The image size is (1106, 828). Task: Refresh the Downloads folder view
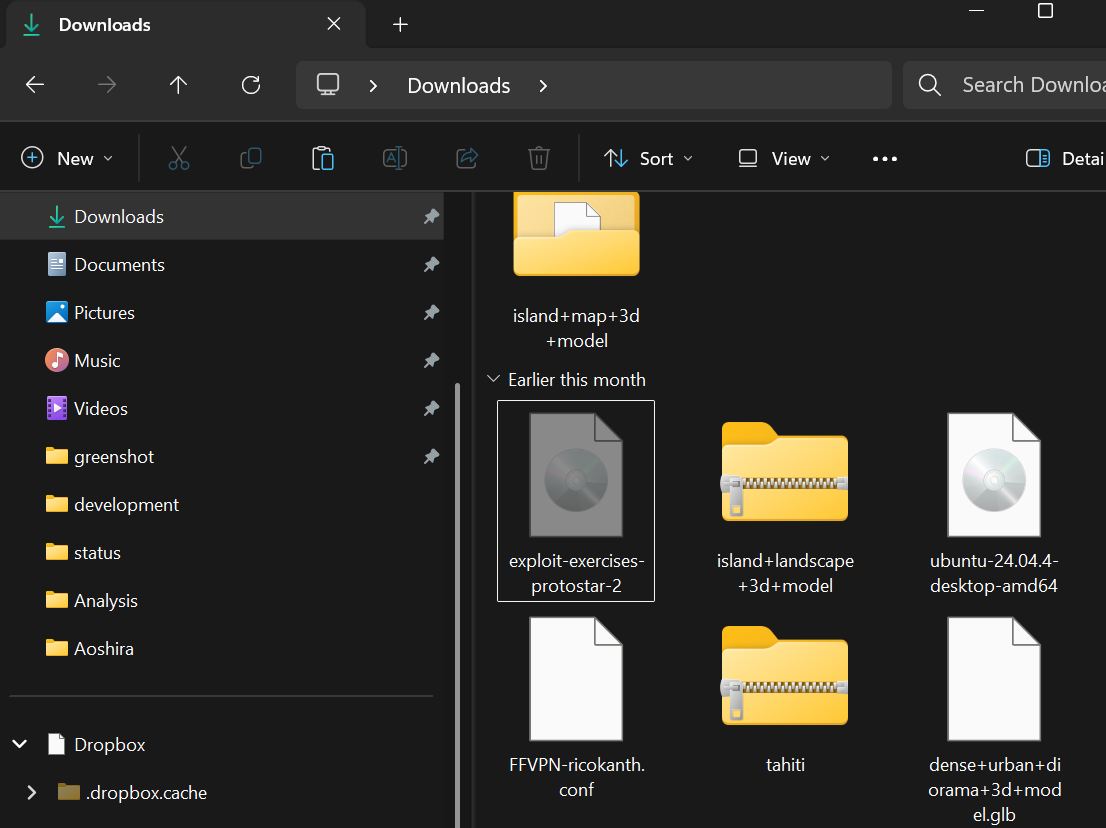tap(251, 85)
